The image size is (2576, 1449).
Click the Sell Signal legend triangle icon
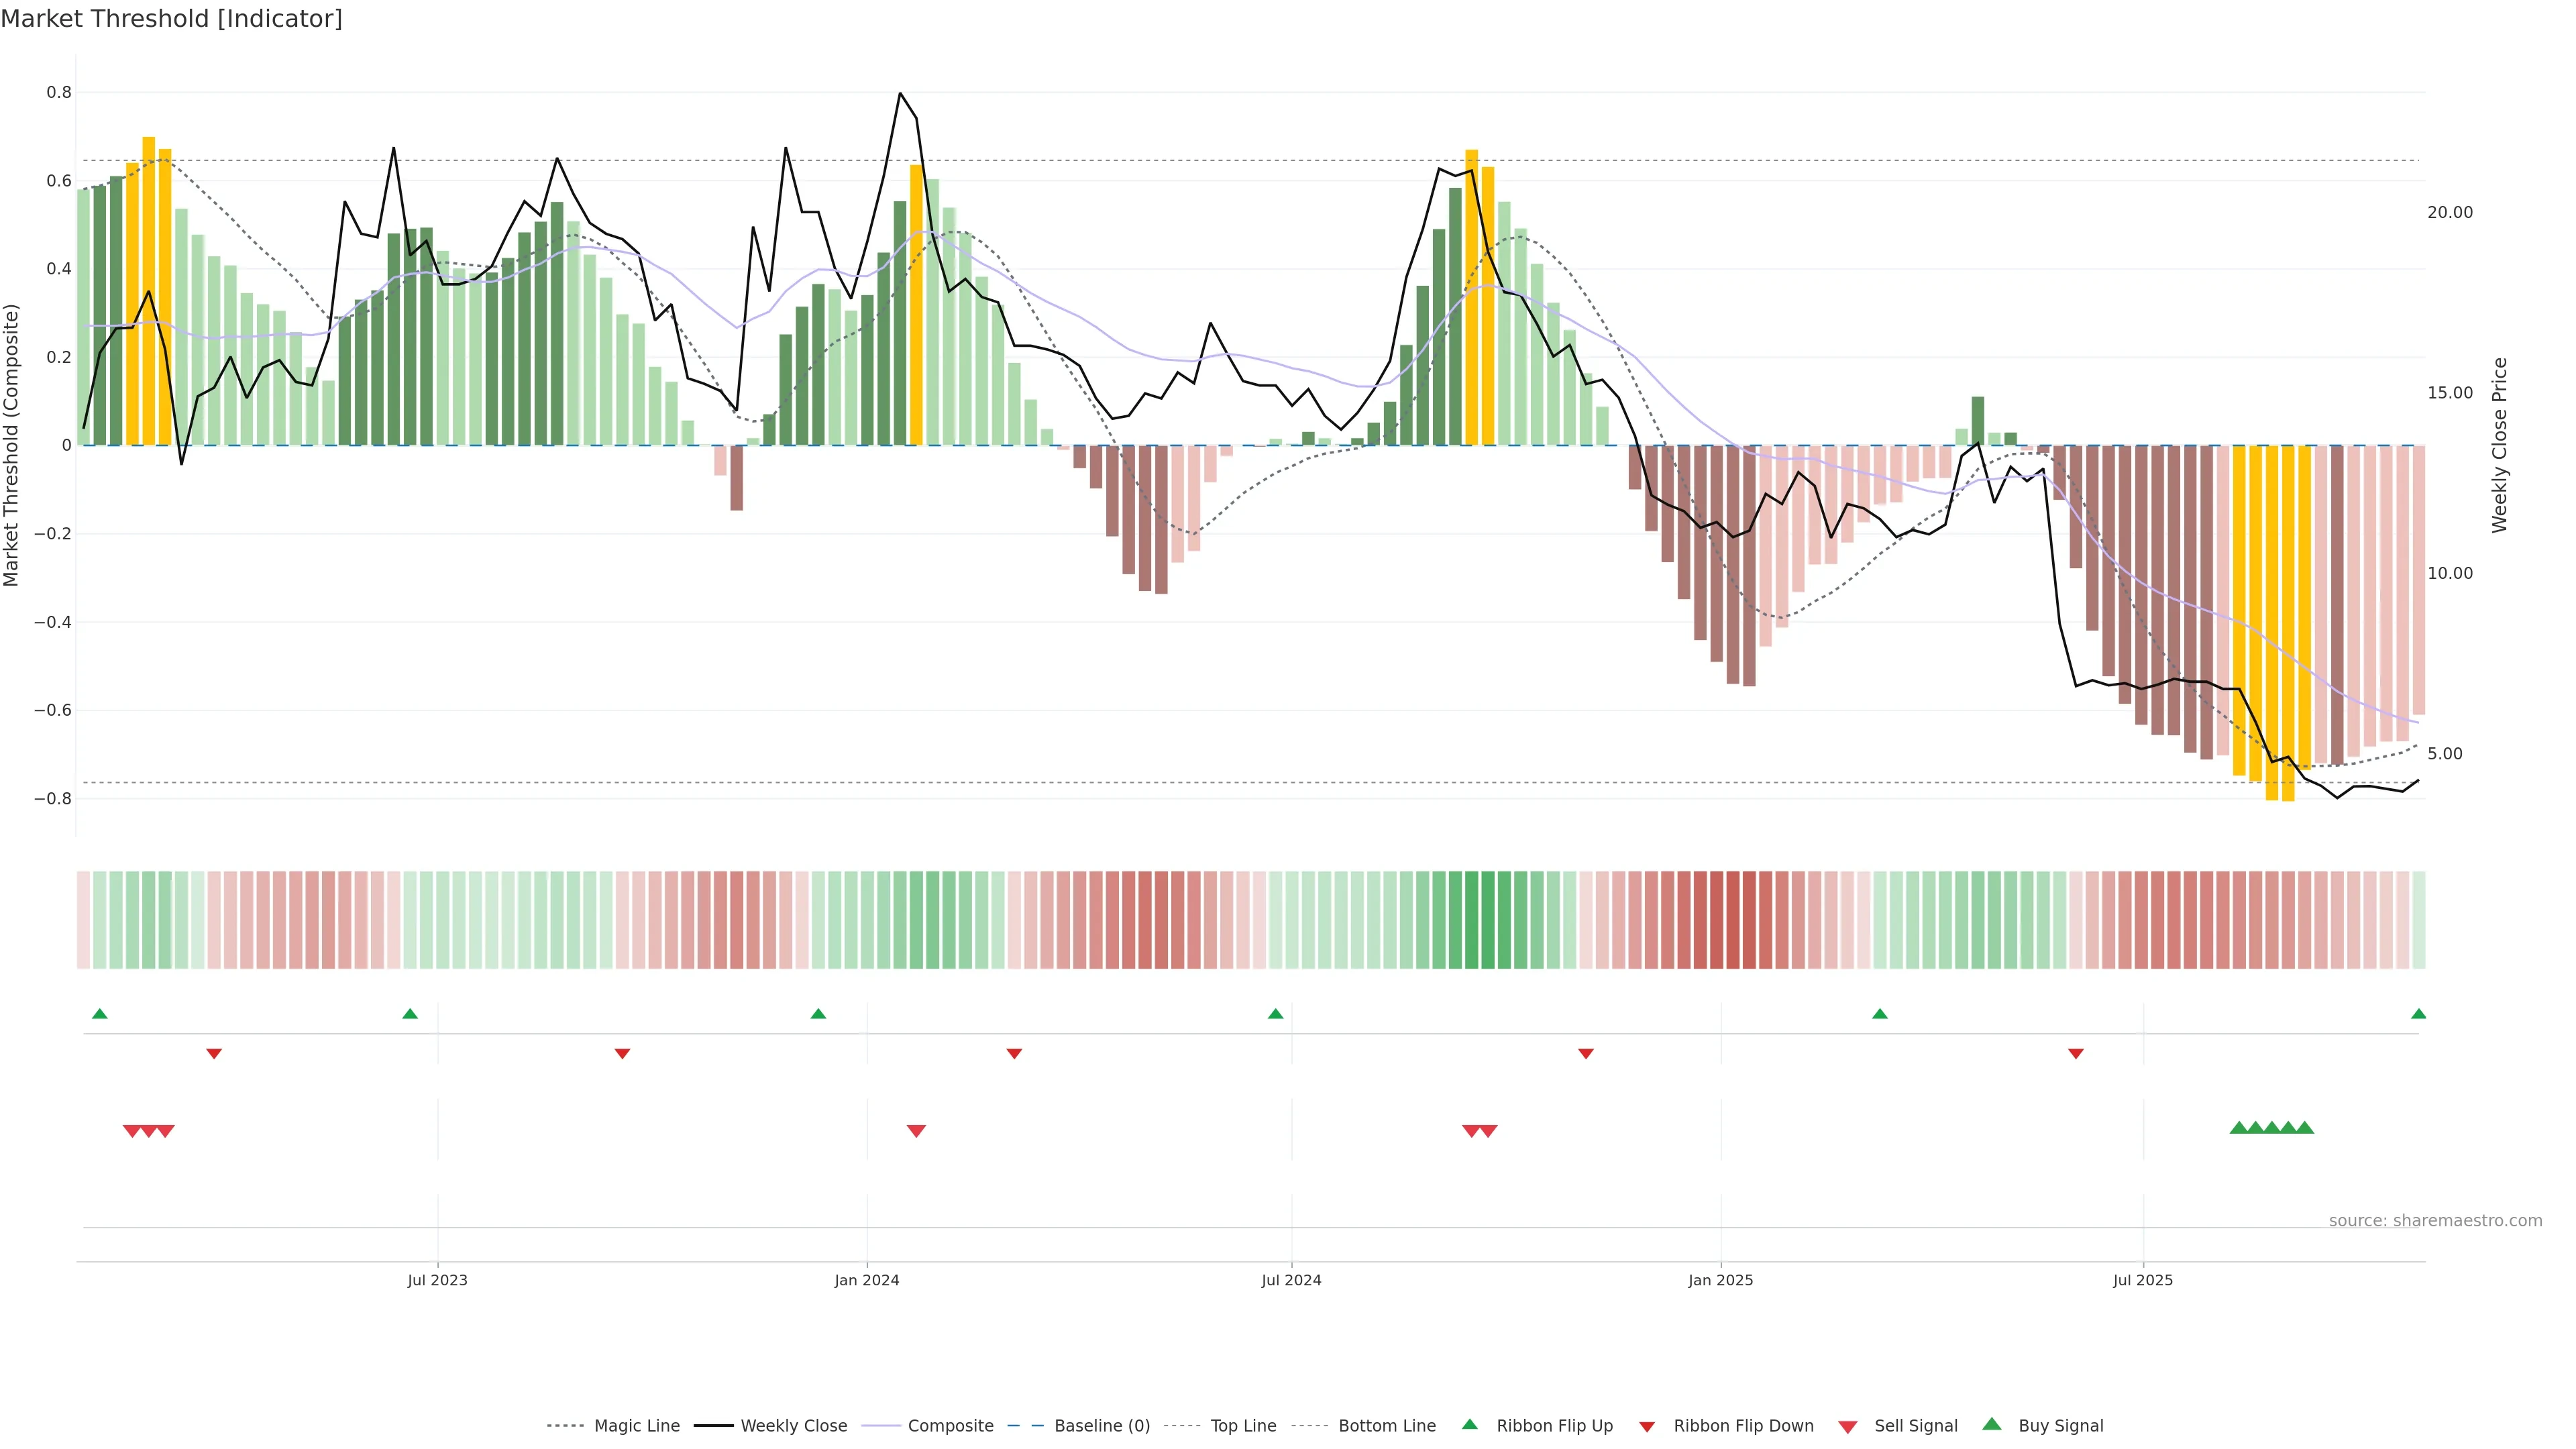tap(1847, 1427)
